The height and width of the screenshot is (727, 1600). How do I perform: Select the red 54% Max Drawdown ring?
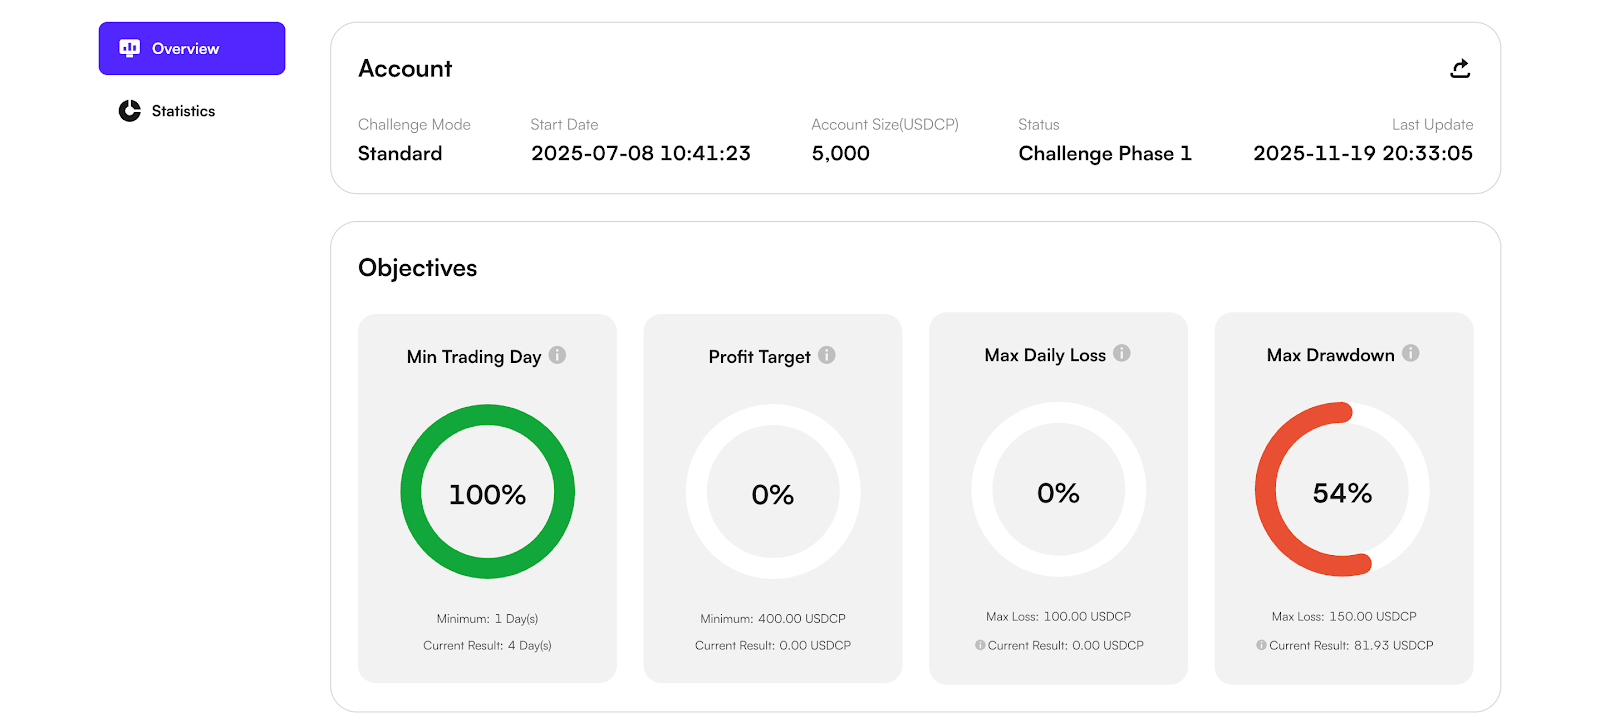pos(1342,489)
